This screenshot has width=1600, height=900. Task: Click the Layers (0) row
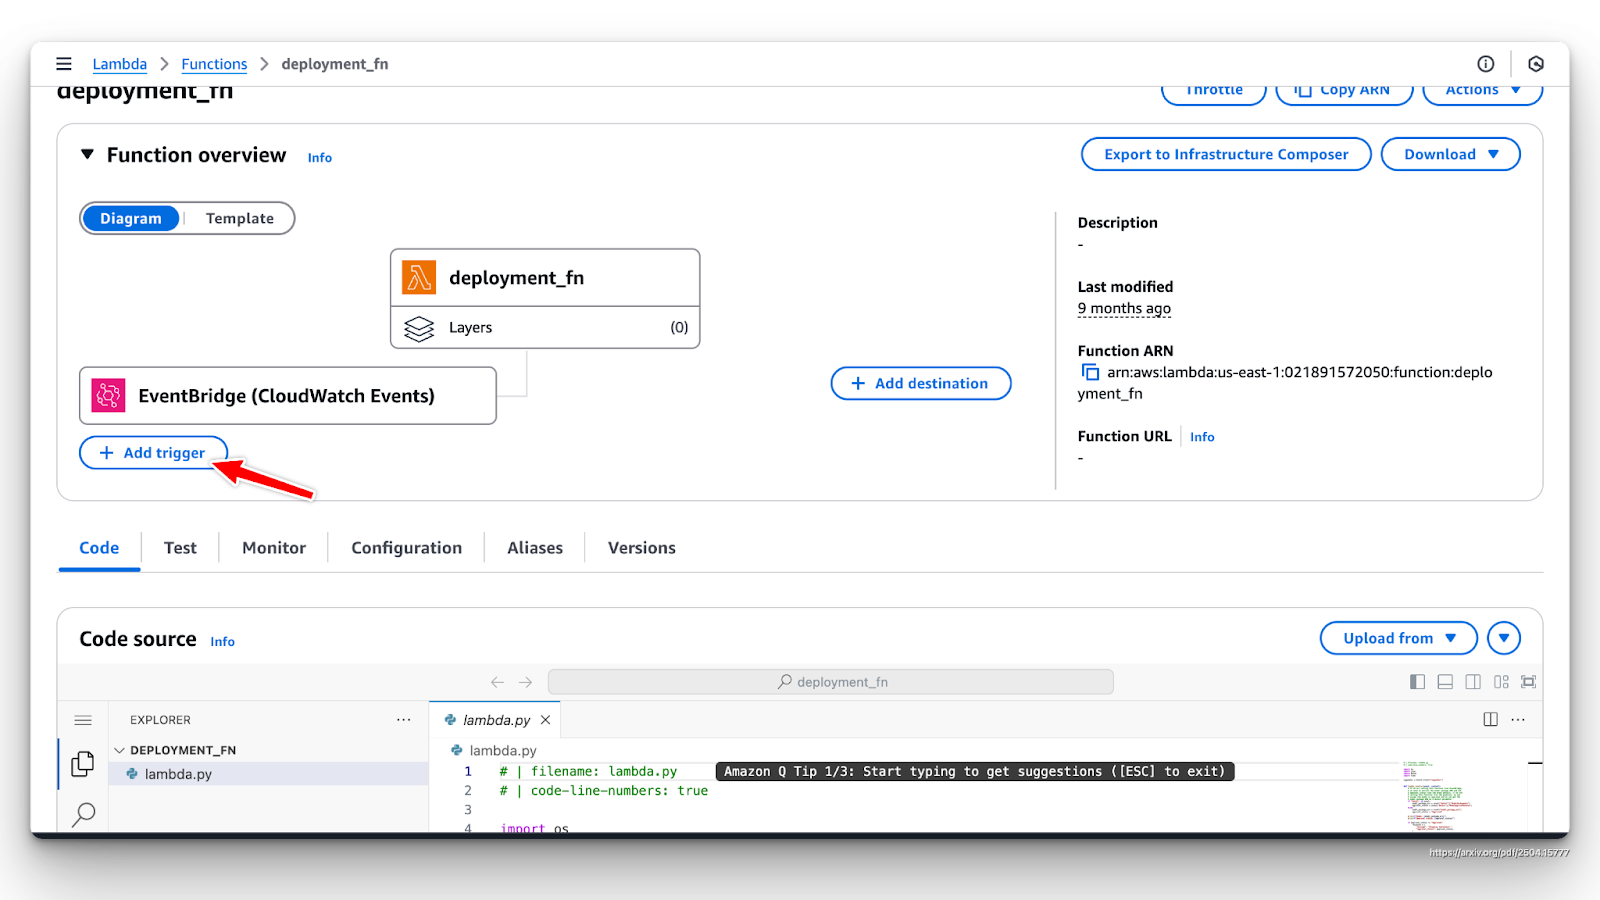pyautogui.click(x=545, y=328)
